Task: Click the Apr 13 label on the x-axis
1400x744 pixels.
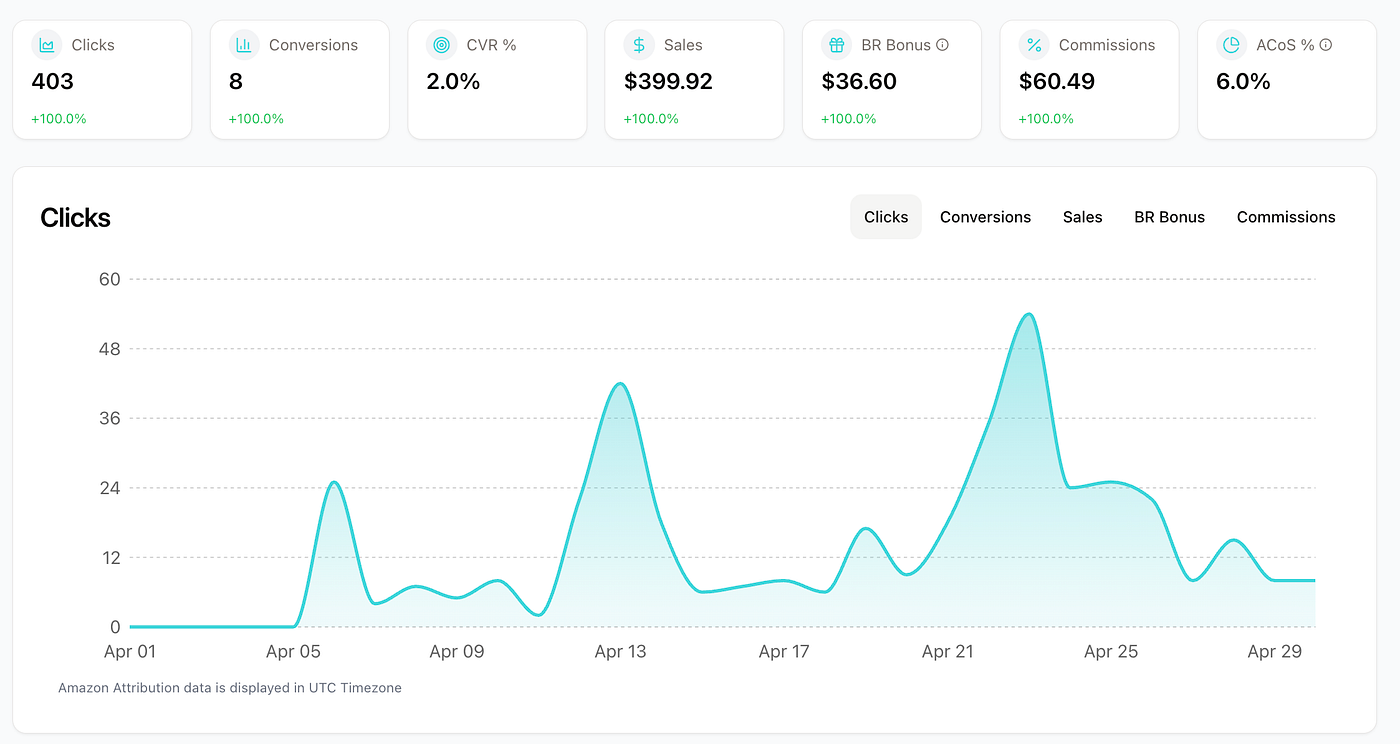Action: [x=620, y=652]
